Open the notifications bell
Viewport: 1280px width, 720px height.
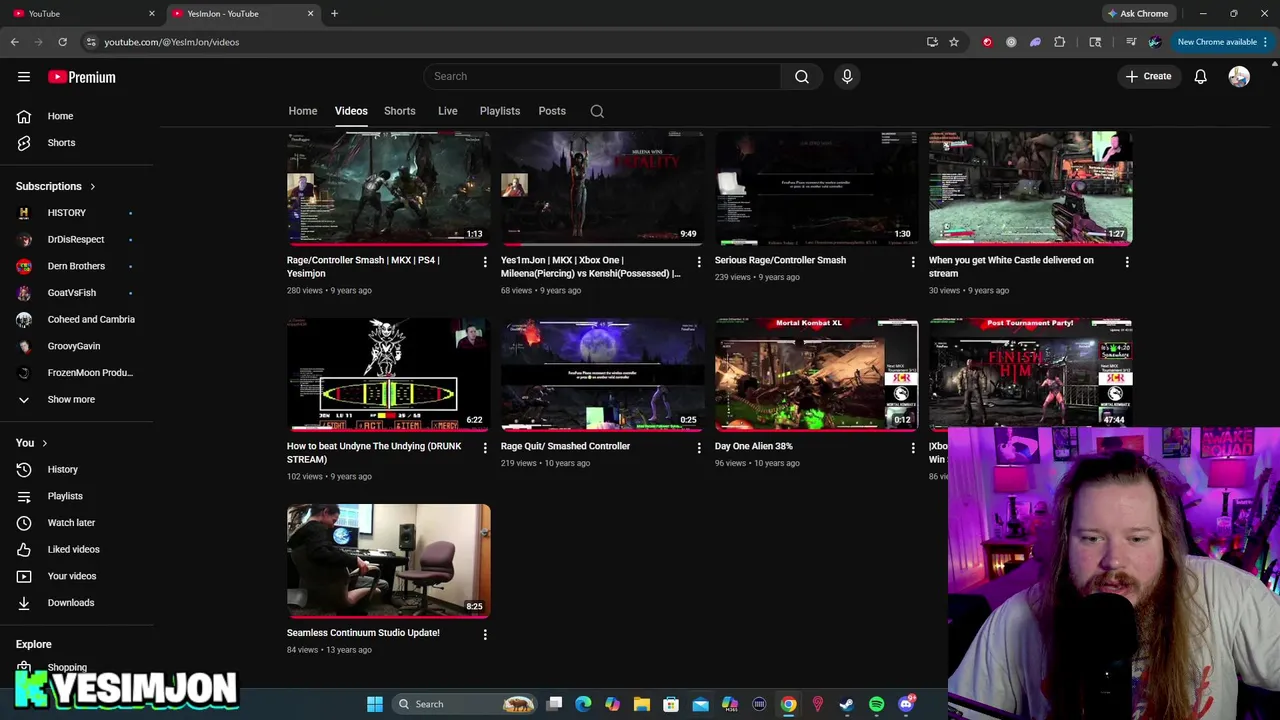click(x=1201, y=76)
